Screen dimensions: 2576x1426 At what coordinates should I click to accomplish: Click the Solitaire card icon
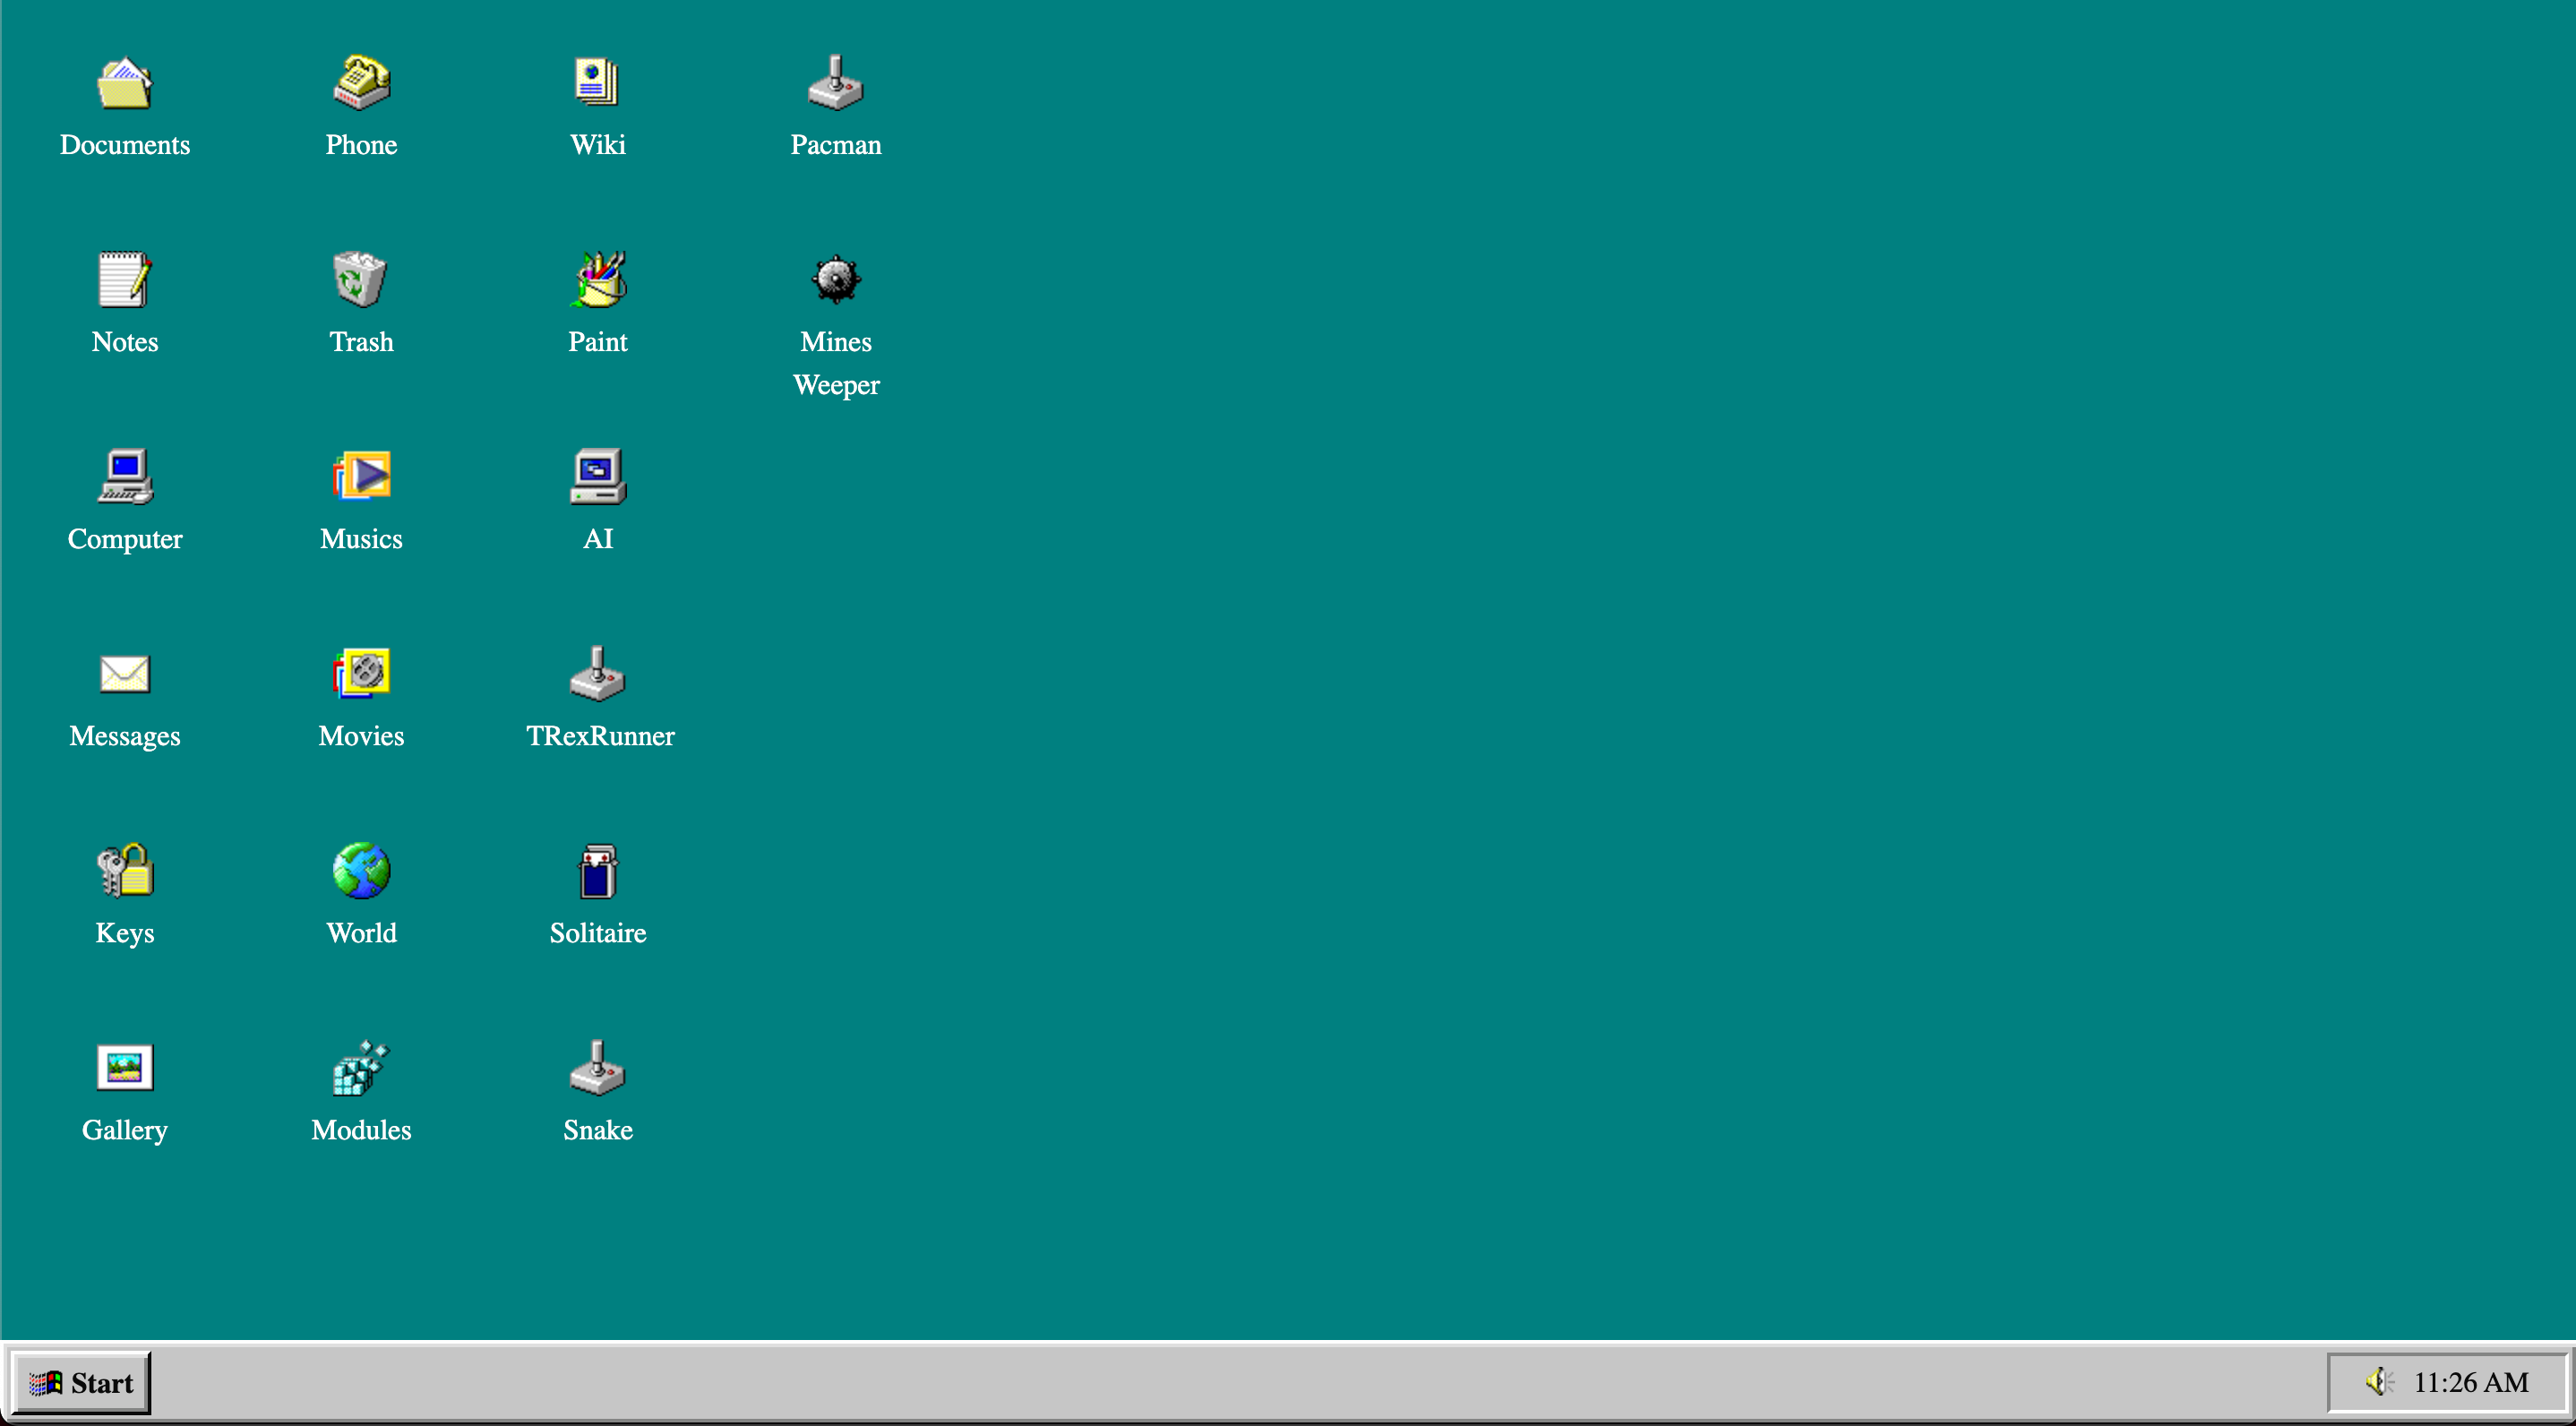click(x=597, y=871)
